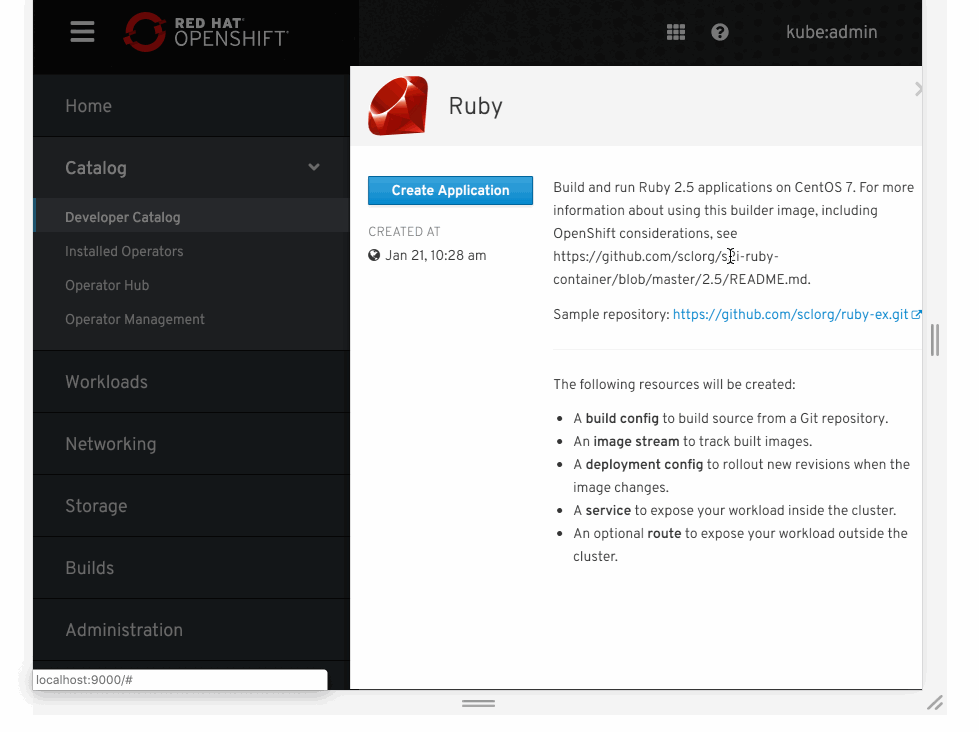
Task: Click the vertical resize handle on right edge
Action: pyautogui.click(x=935, y=340)
